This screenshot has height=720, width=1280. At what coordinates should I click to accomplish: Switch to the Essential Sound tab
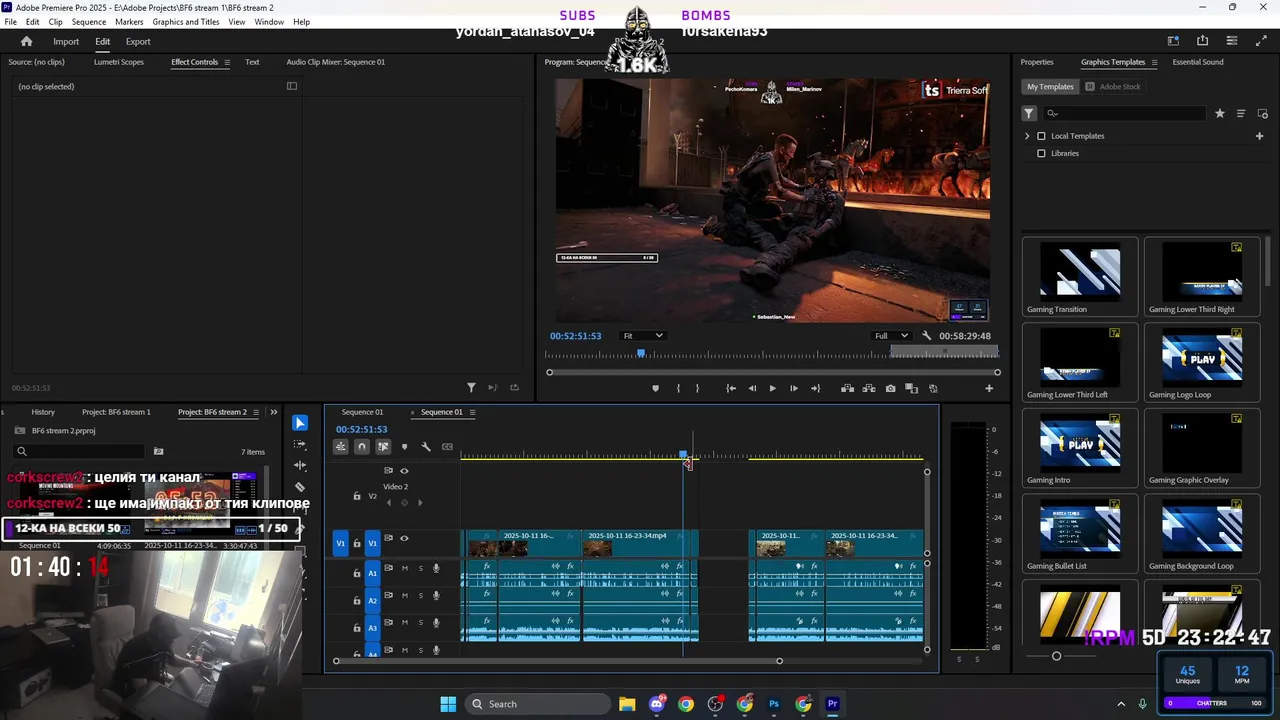(1197, 62)
